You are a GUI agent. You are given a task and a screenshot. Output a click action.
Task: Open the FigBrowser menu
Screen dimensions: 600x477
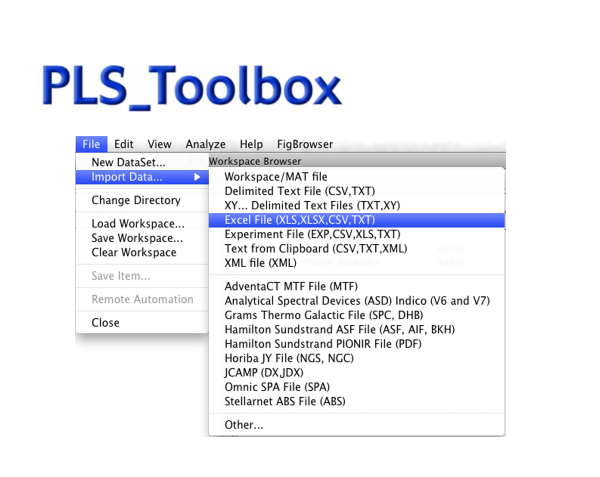tap(305, 144)
